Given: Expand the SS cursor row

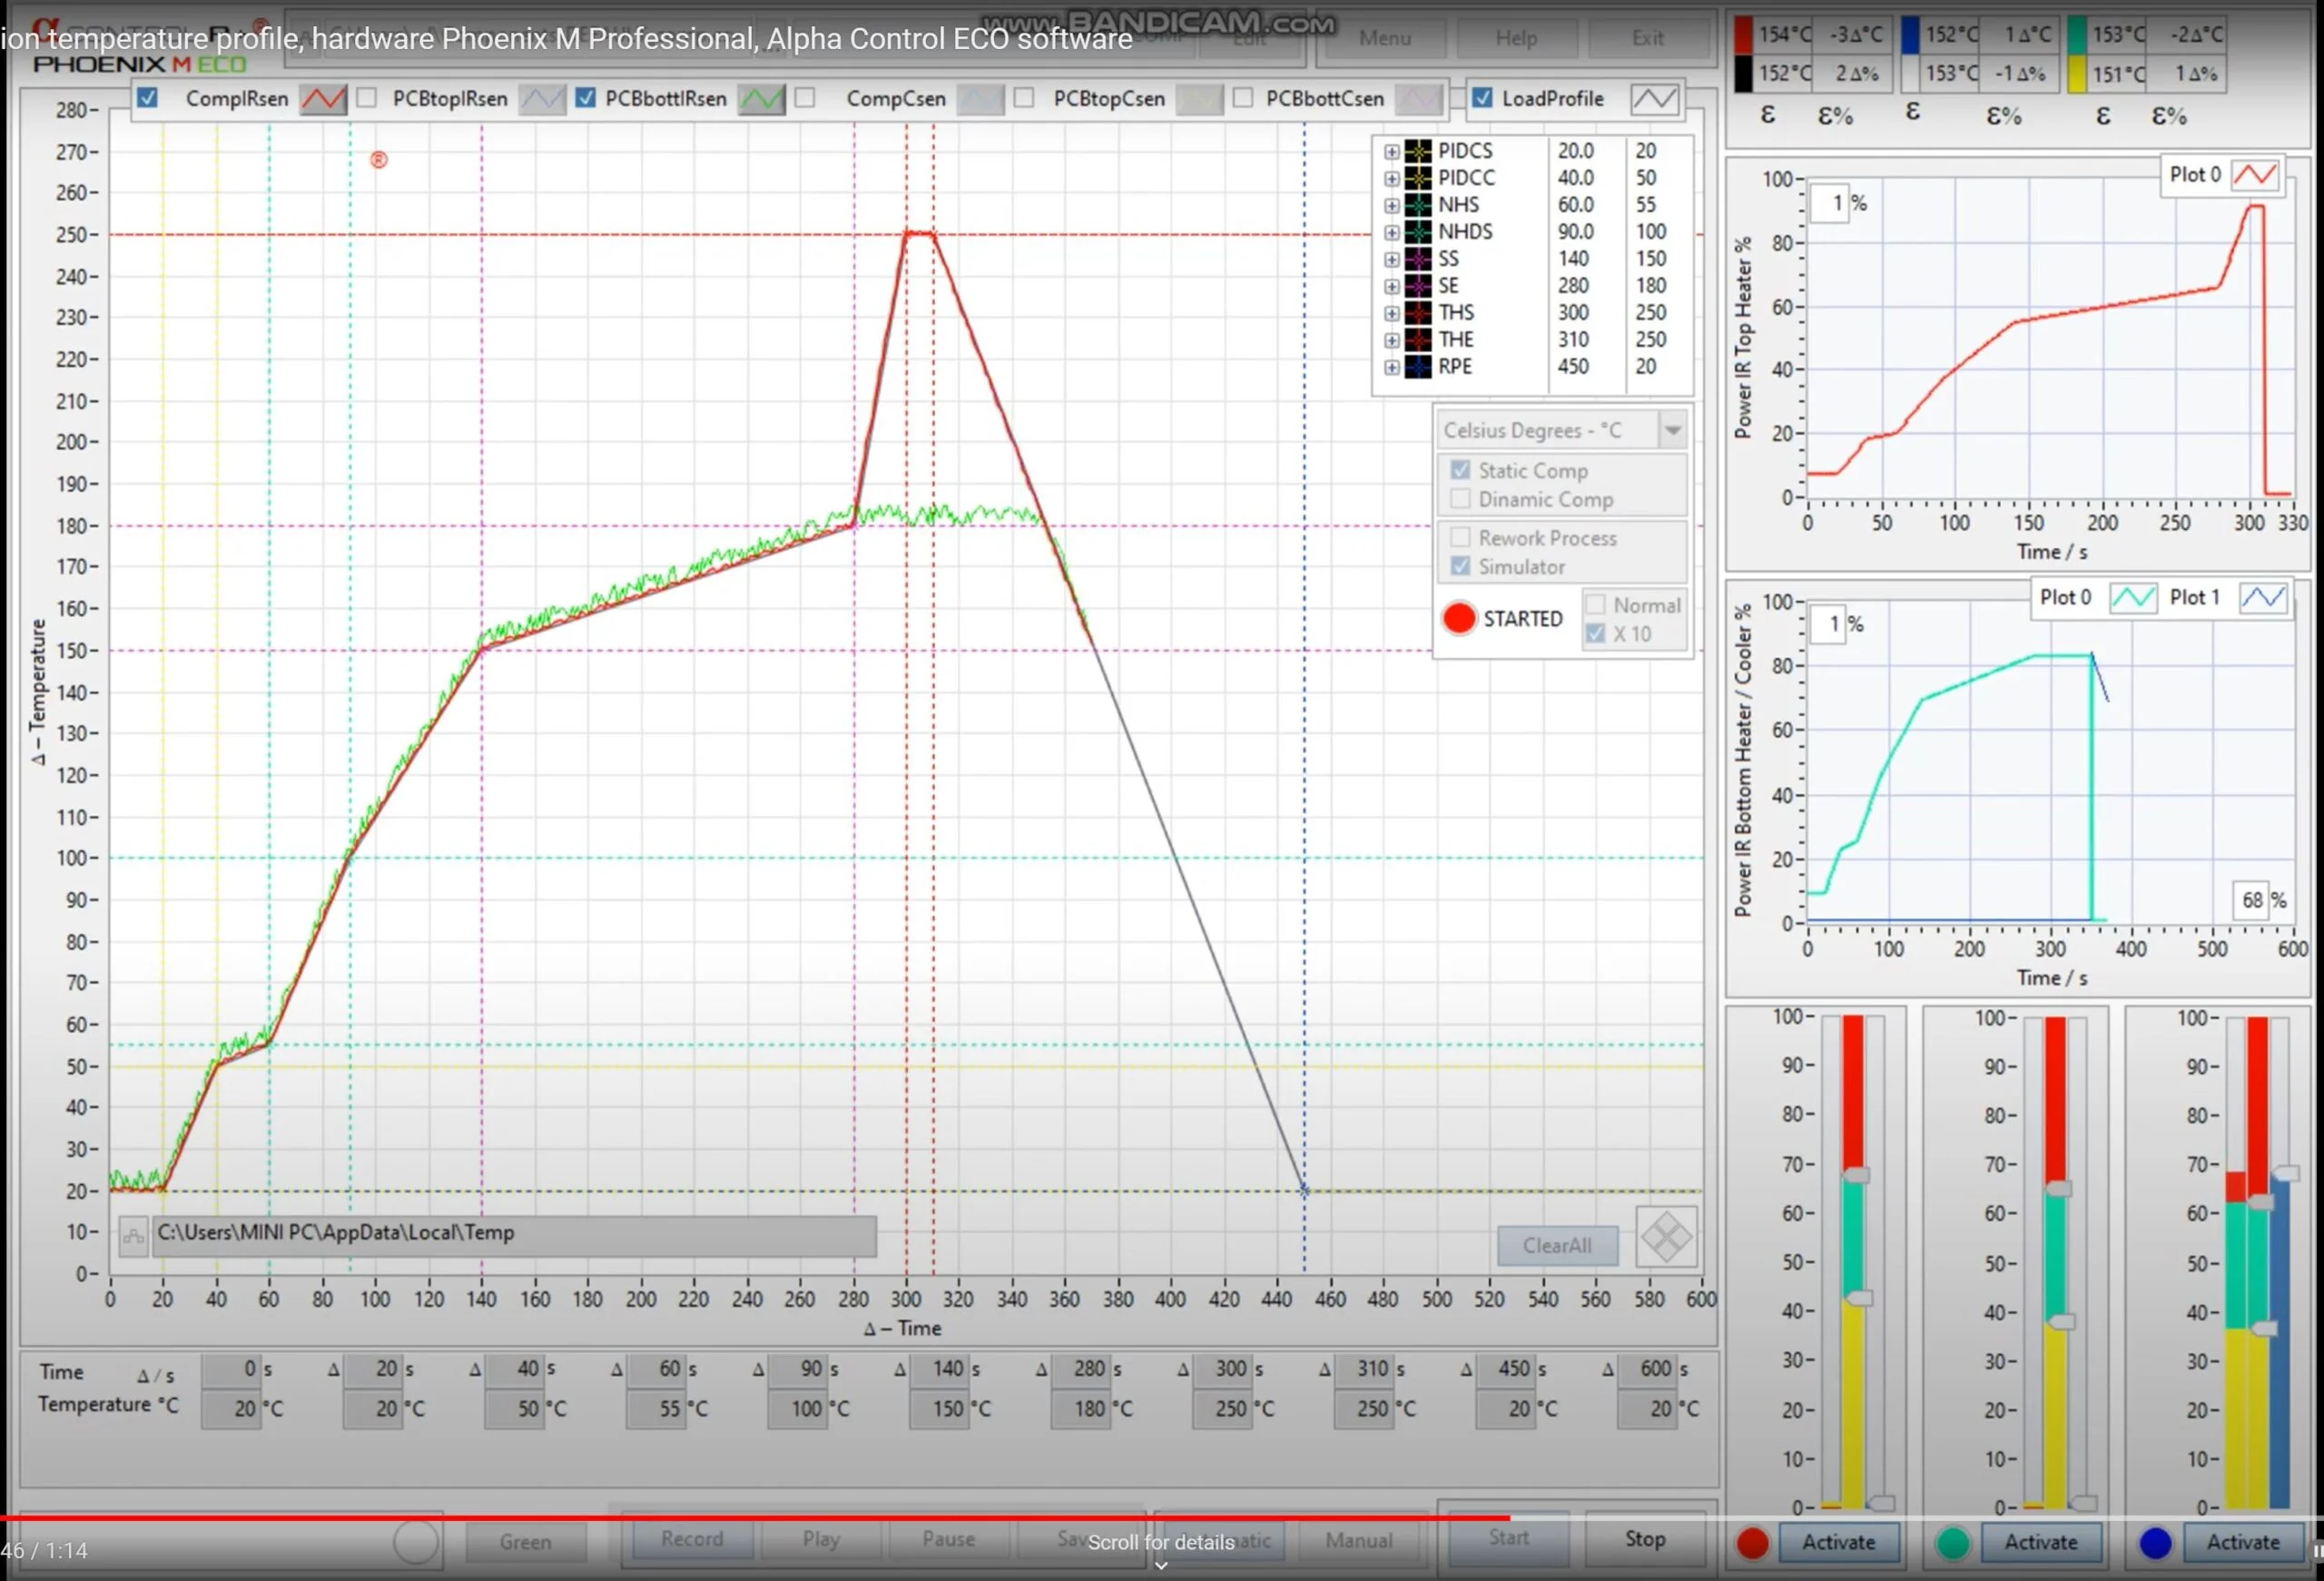Looking at the screenshot, I should click(1391, 260).
